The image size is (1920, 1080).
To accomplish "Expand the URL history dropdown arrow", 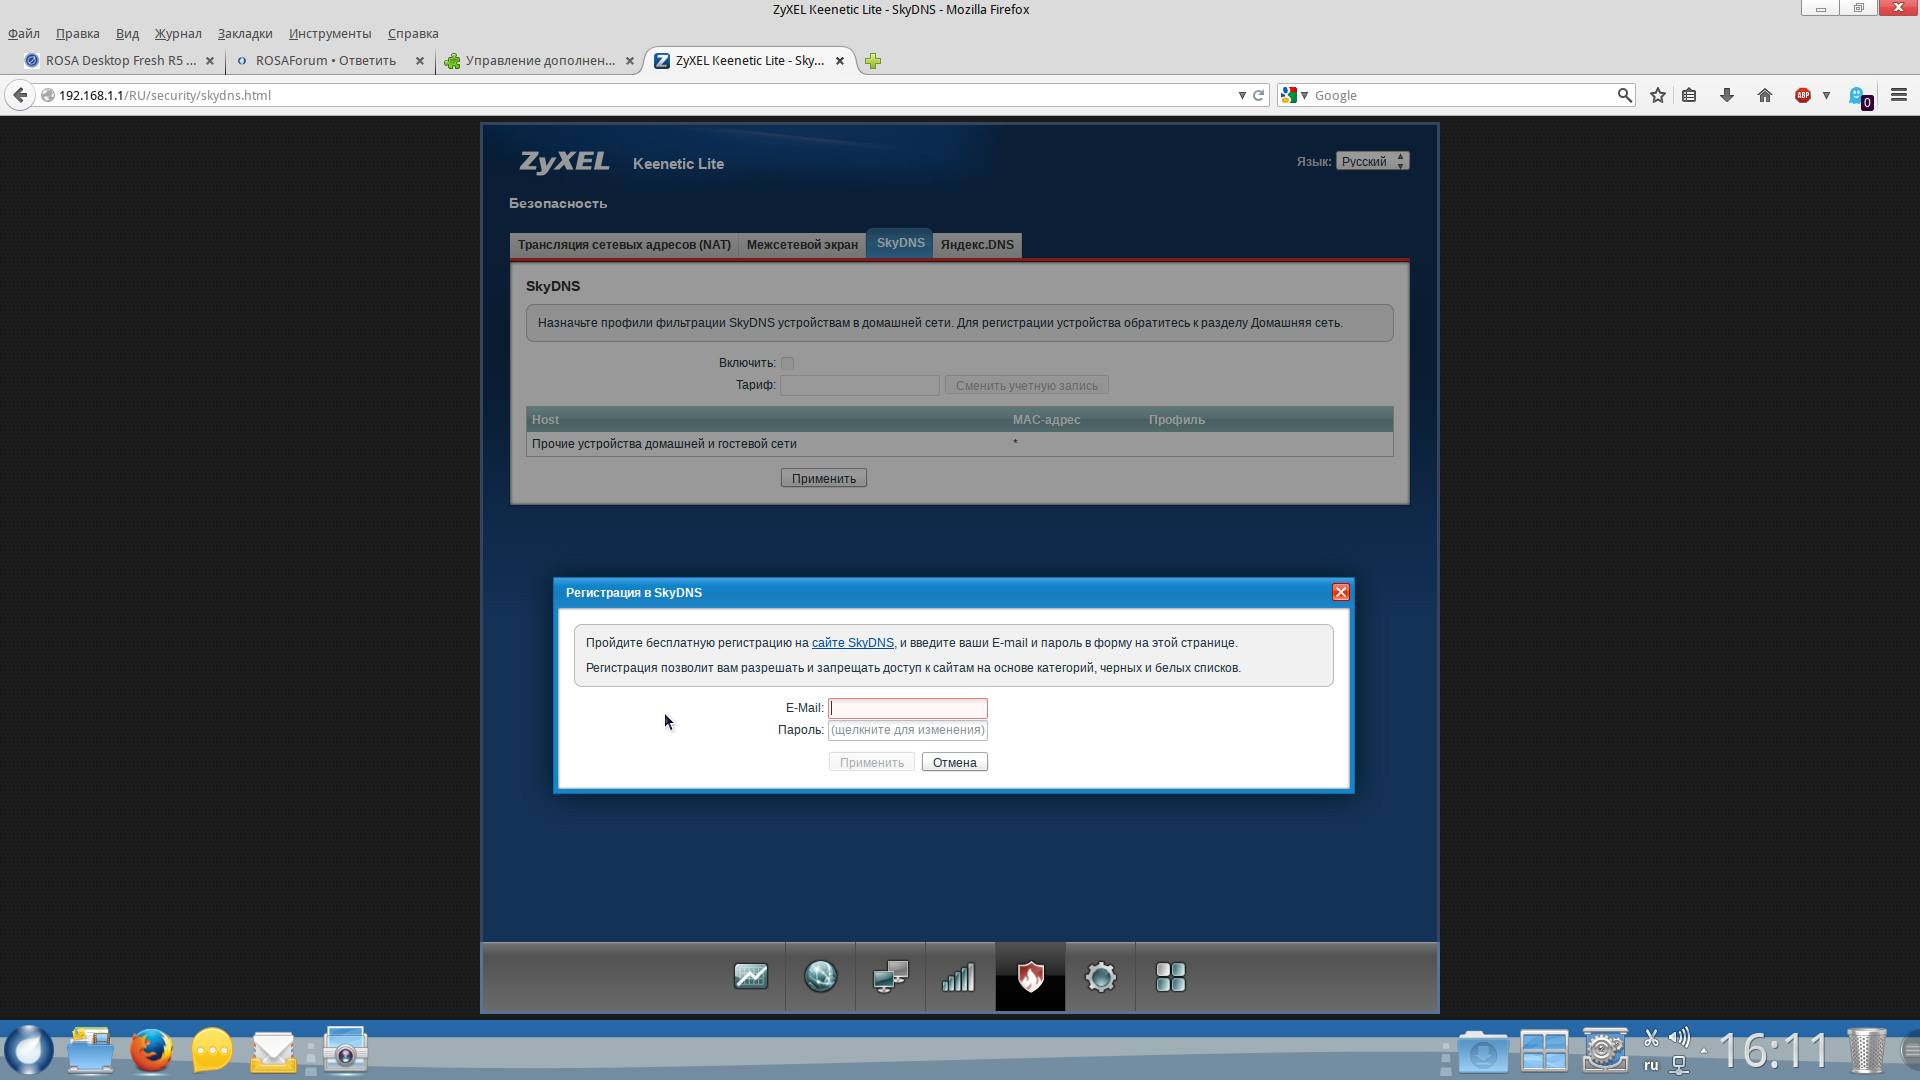I will tap(1242, 96).
